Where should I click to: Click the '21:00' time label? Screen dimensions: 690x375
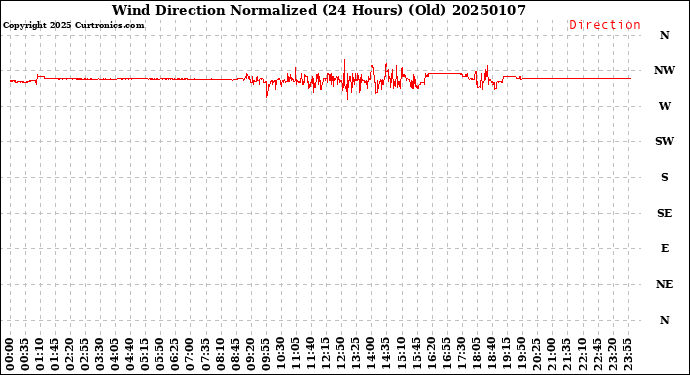point(551,355)
